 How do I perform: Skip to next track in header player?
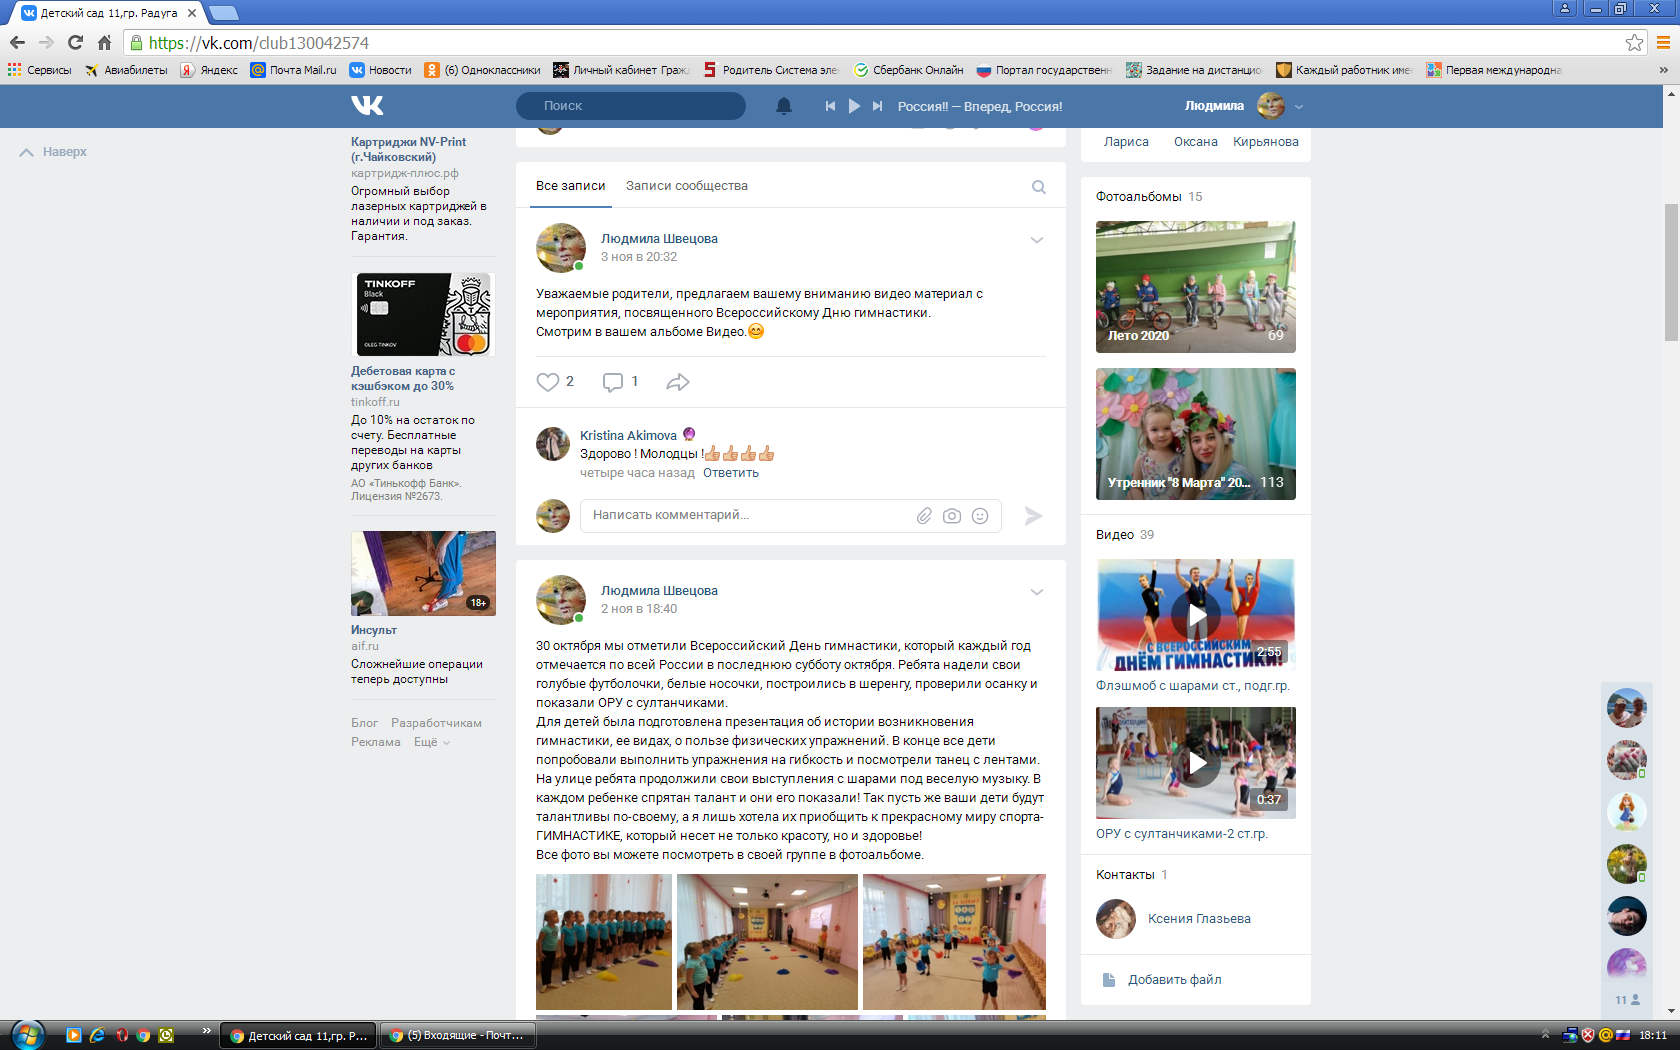pos(877,106)
